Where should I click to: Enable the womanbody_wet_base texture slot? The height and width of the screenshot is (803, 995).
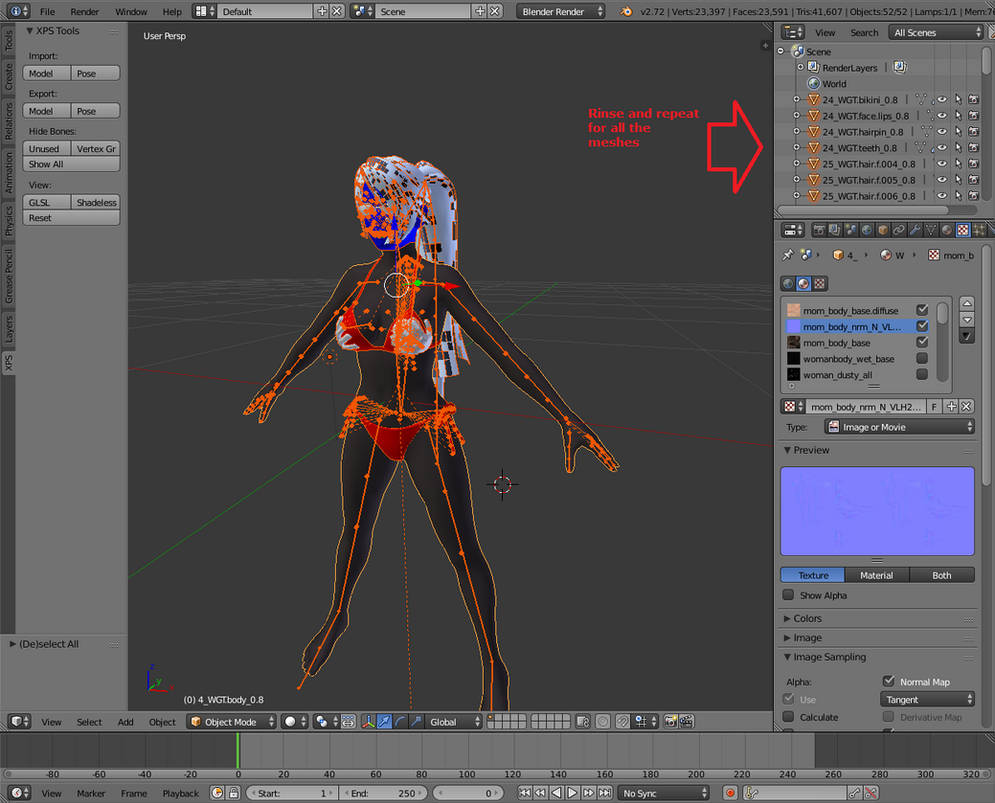point(922,359)
